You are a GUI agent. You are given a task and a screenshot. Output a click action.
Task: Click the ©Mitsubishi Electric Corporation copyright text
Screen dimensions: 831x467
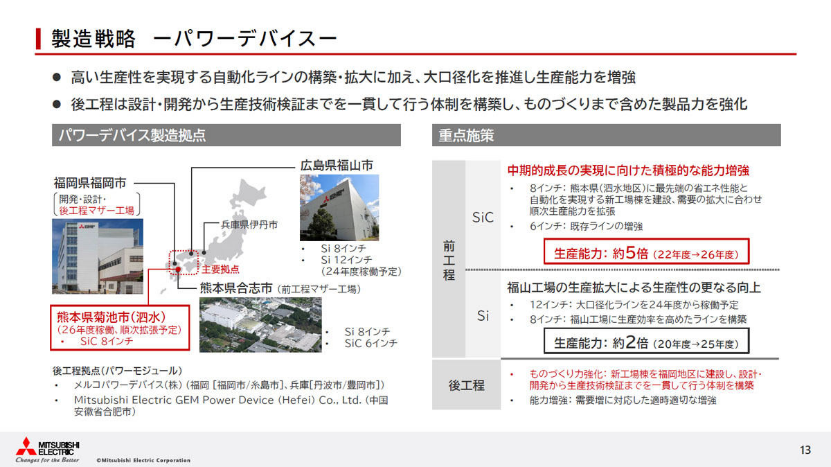pos(144,460)
